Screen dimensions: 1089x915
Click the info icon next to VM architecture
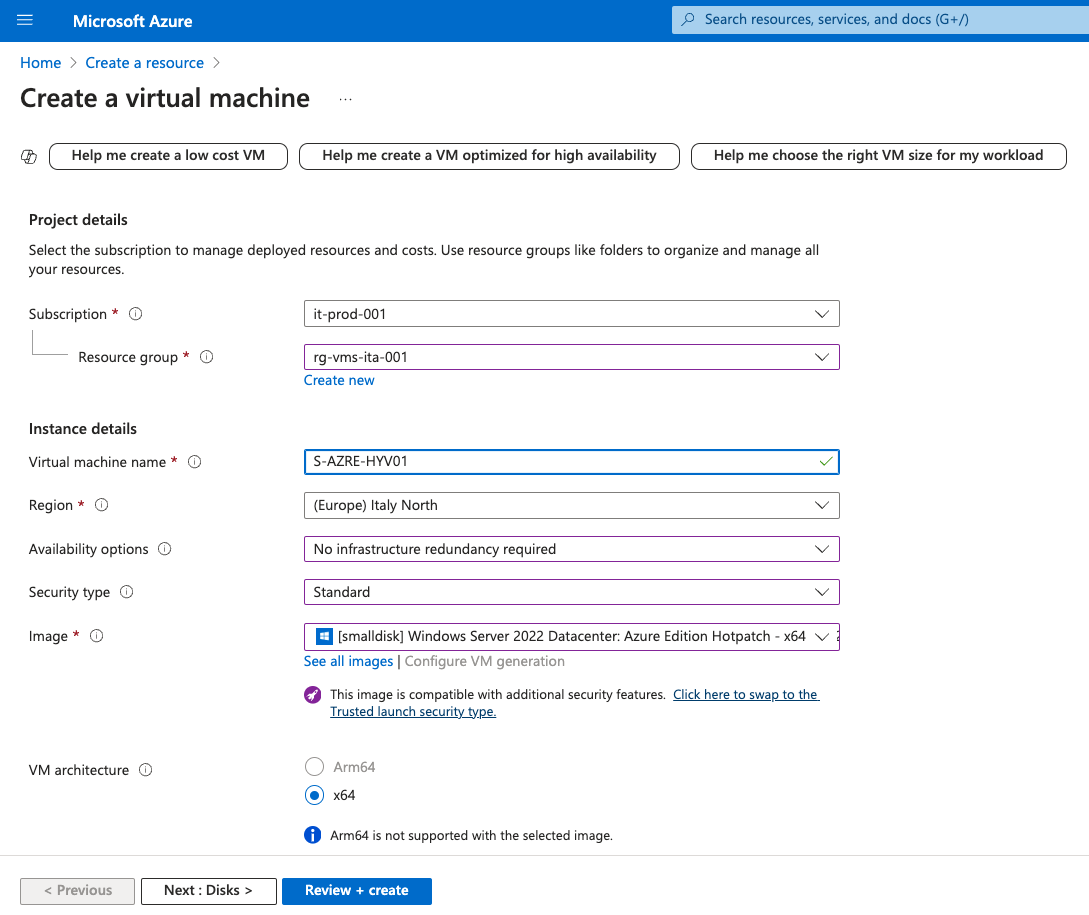click(x=145, y=769)
